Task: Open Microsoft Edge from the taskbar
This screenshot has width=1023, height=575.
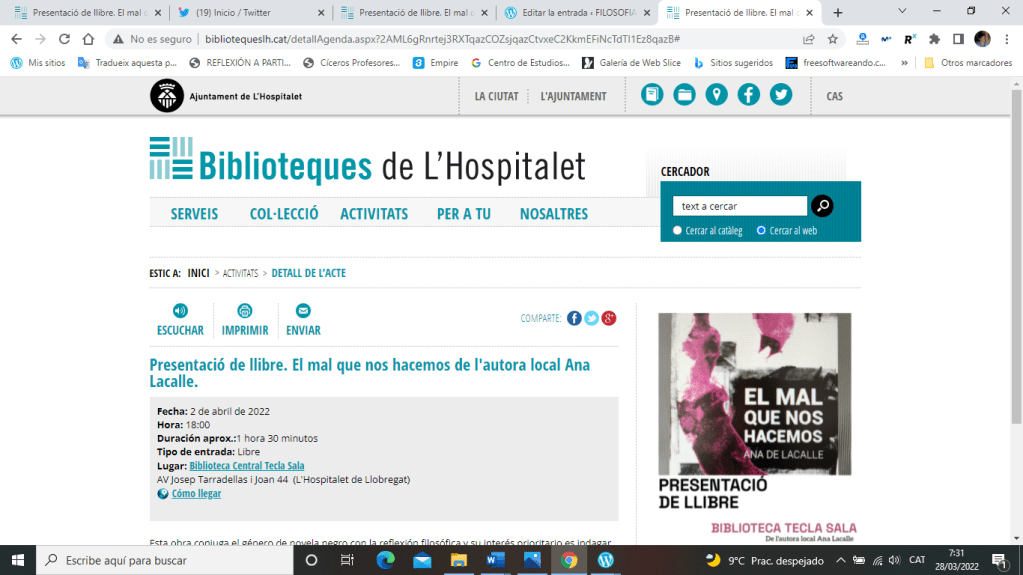Action: tap(386, 560)
